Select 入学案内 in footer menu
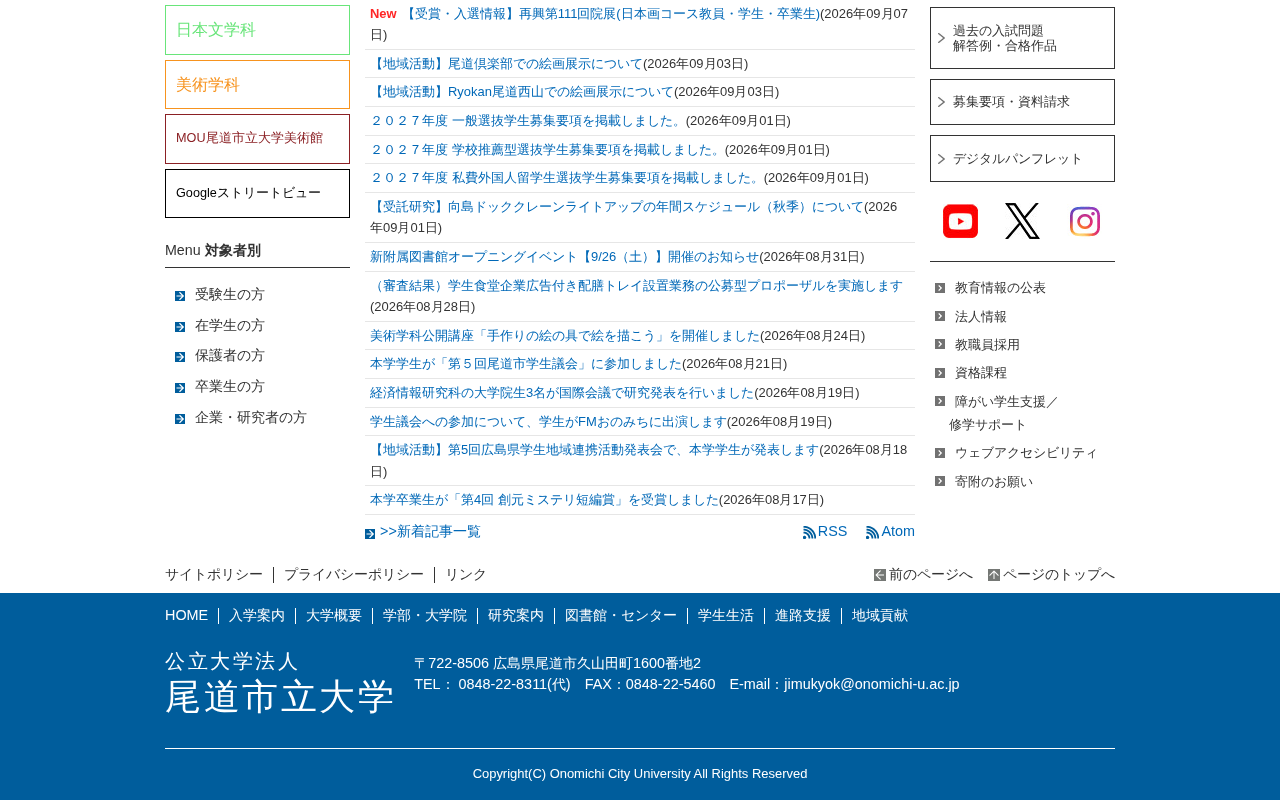Screen dimensions: 1280x800 pyautogui.click(x=257, y=616)
